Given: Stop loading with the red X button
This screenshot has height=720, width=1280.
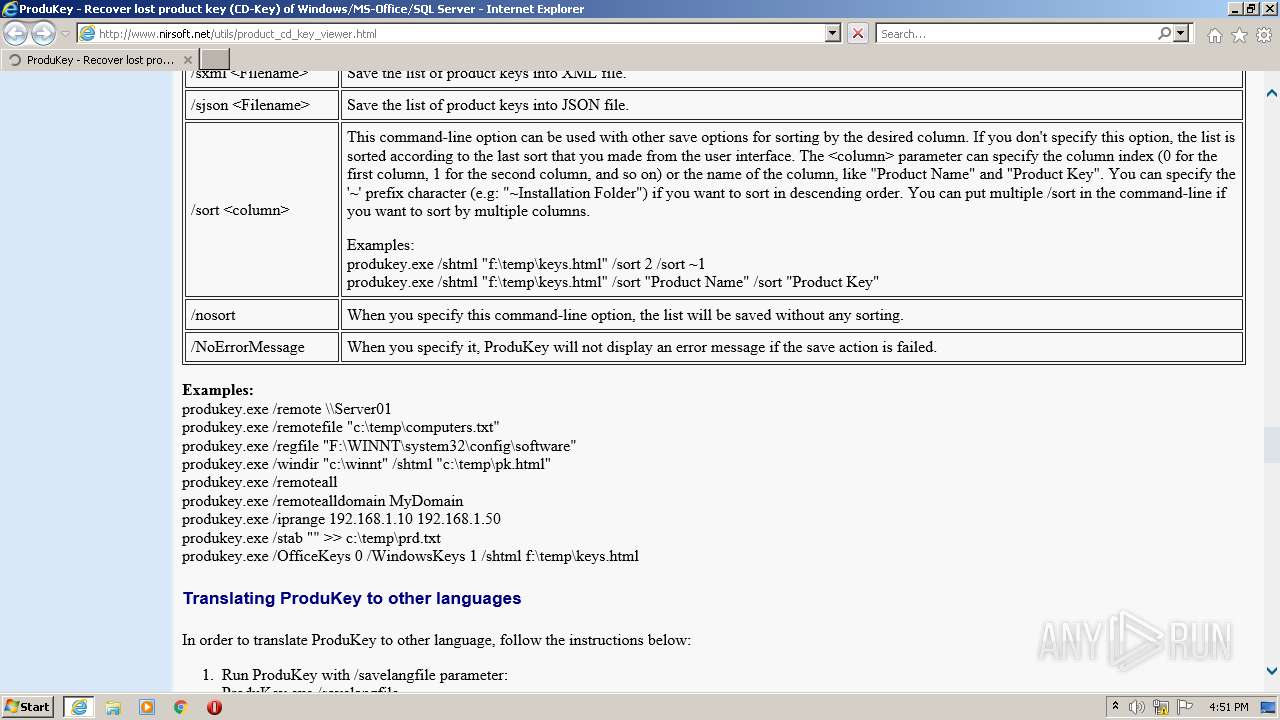Looking at the screenshot, I should pos(858,33).
